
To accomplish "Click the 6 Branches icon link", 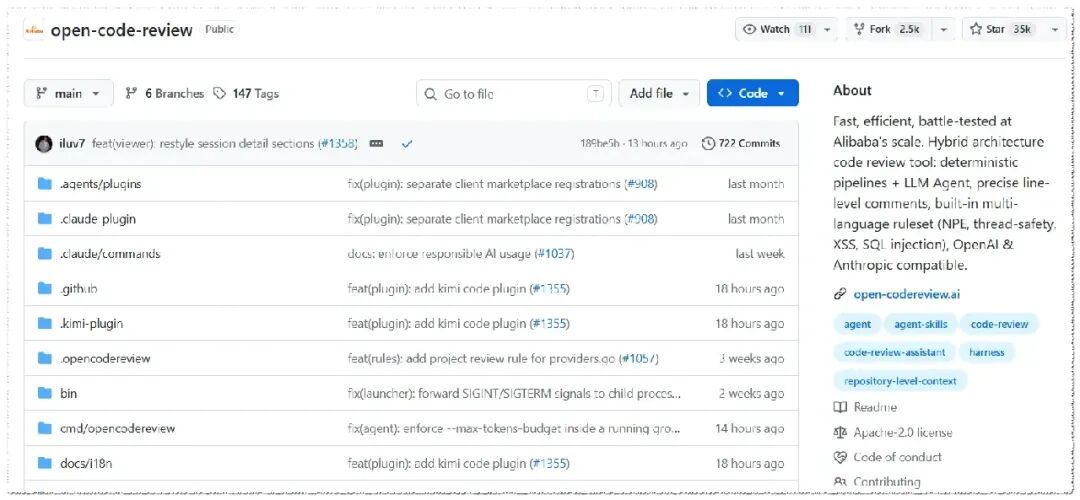I will point(132,94).
